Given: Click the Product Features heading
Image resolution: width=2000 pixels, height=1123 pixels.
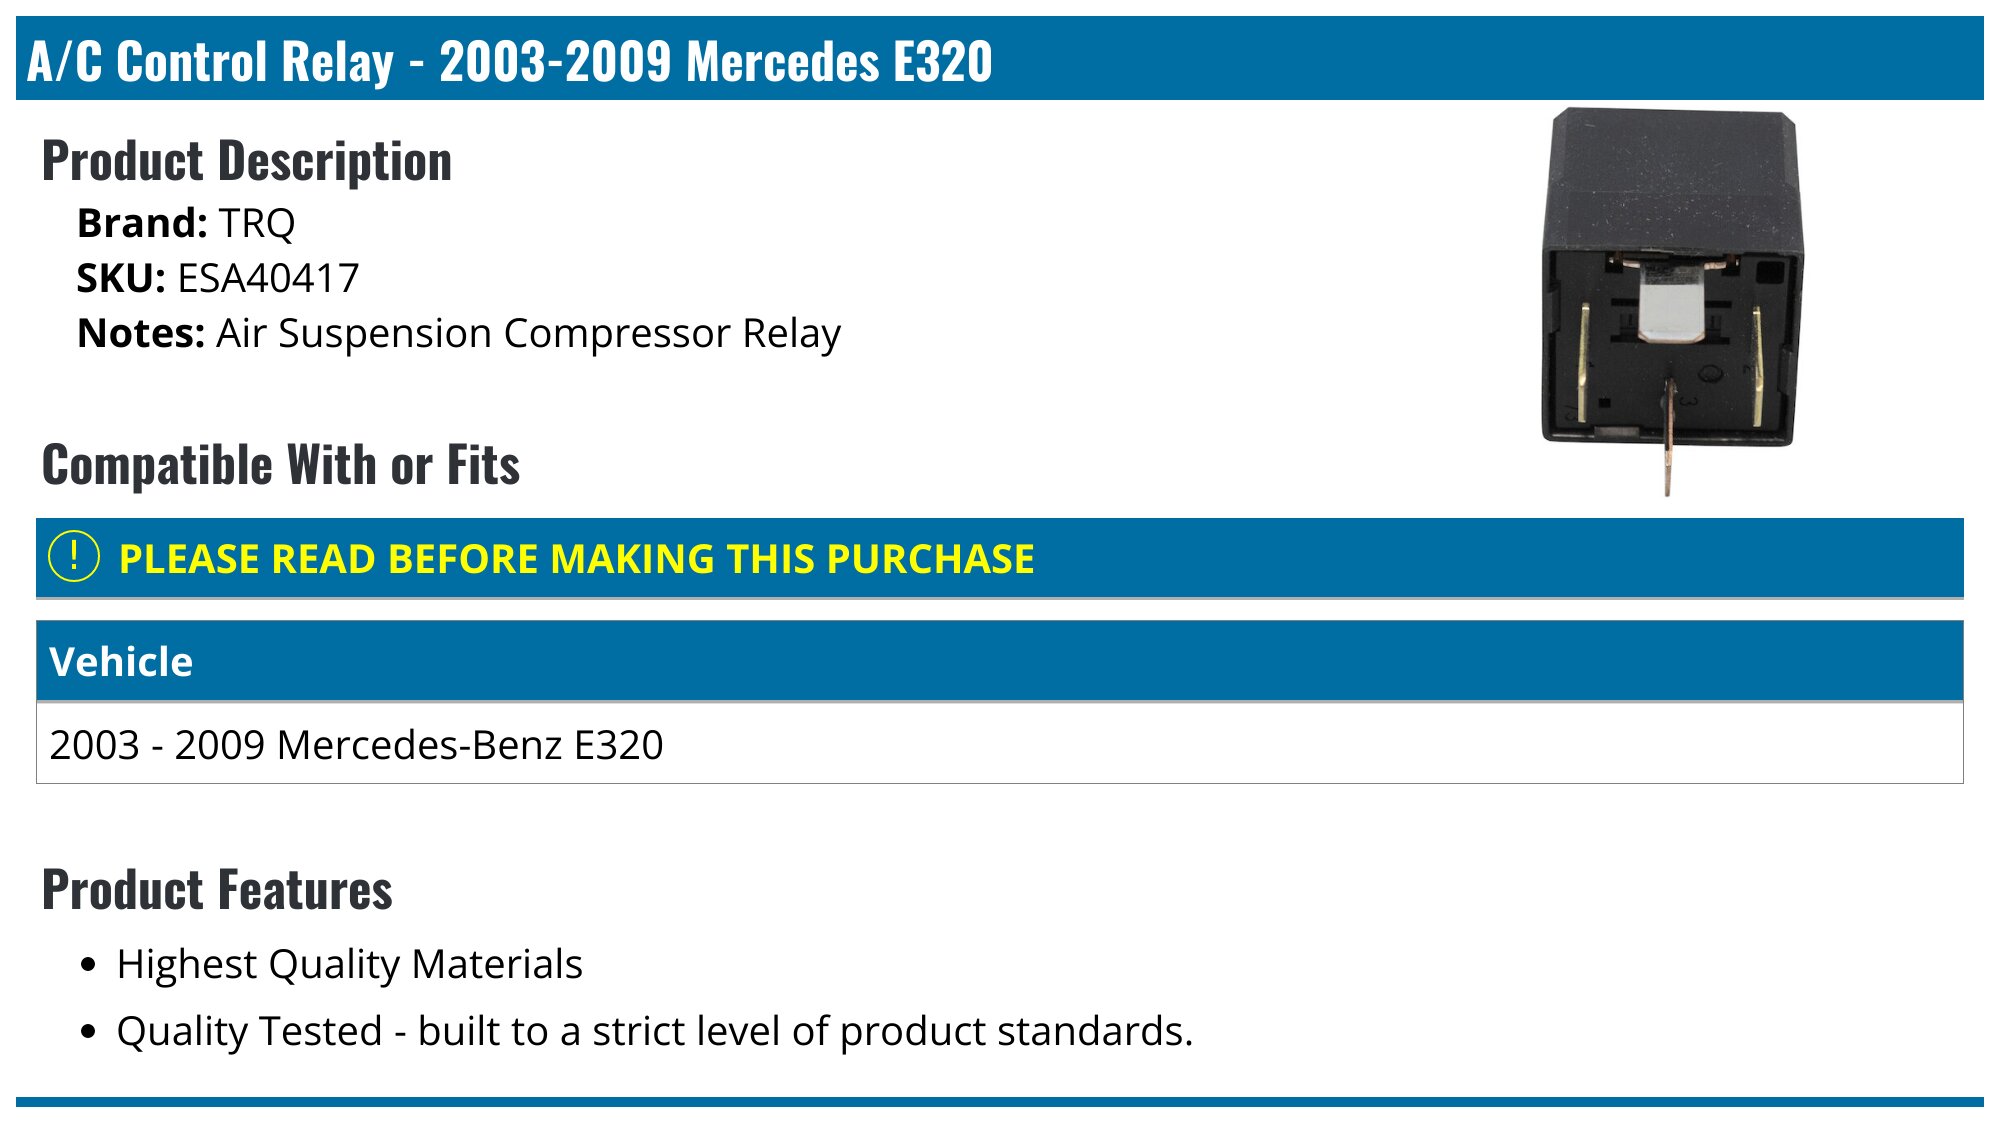Looking at the screenshot, I should pos(217,890).
